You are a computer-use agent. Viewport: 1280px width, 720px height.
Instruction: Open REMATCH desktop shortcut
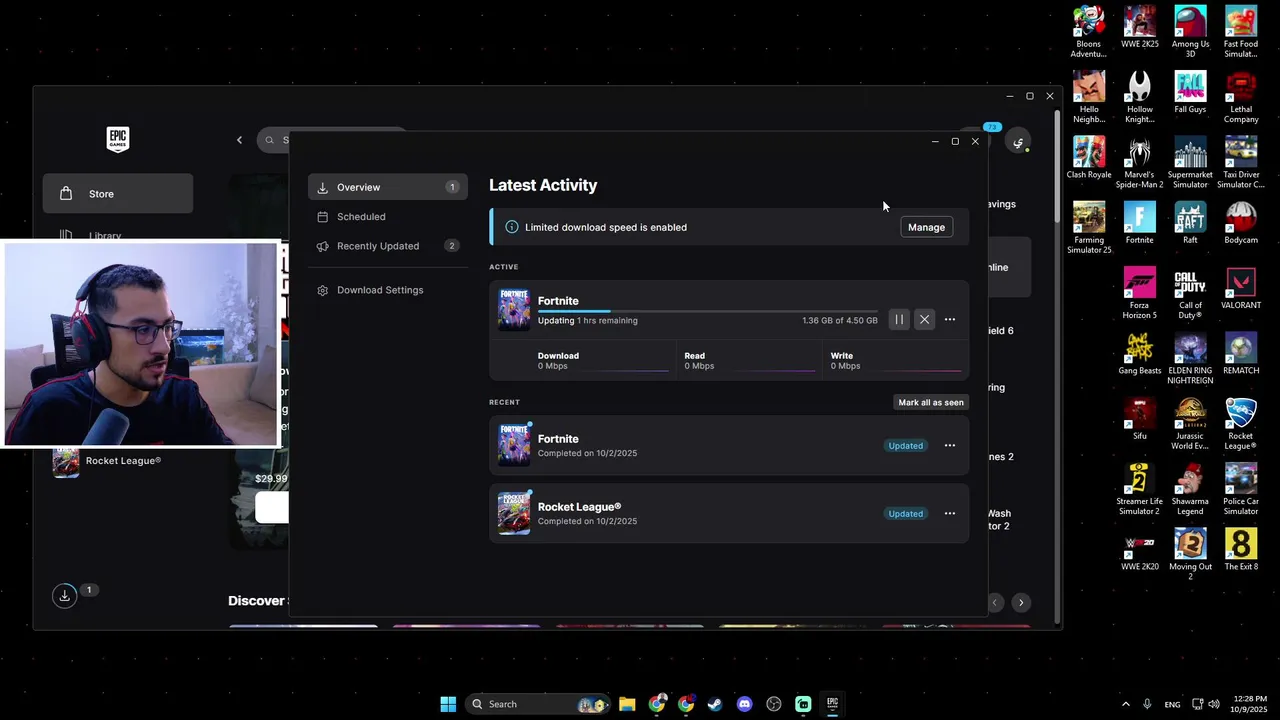[1241, 353]
